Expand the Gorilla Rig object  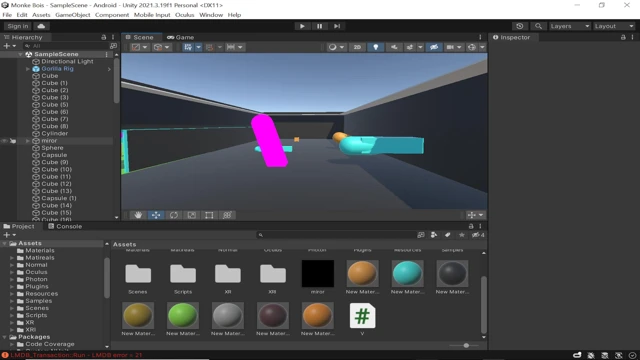coord(28,69)
